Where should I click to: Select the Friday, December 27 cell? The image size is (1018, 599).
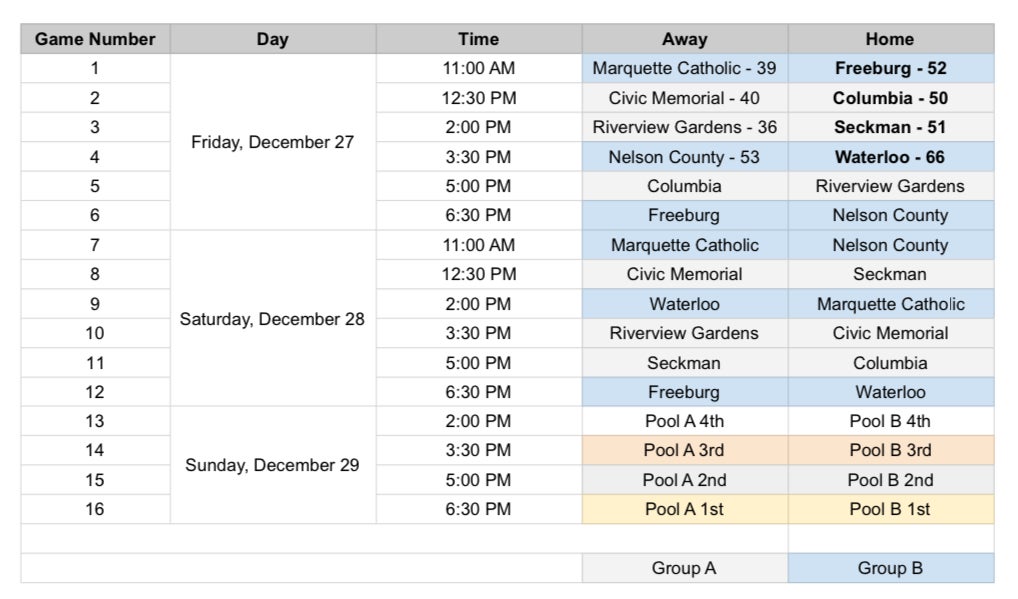pos(272,142)
